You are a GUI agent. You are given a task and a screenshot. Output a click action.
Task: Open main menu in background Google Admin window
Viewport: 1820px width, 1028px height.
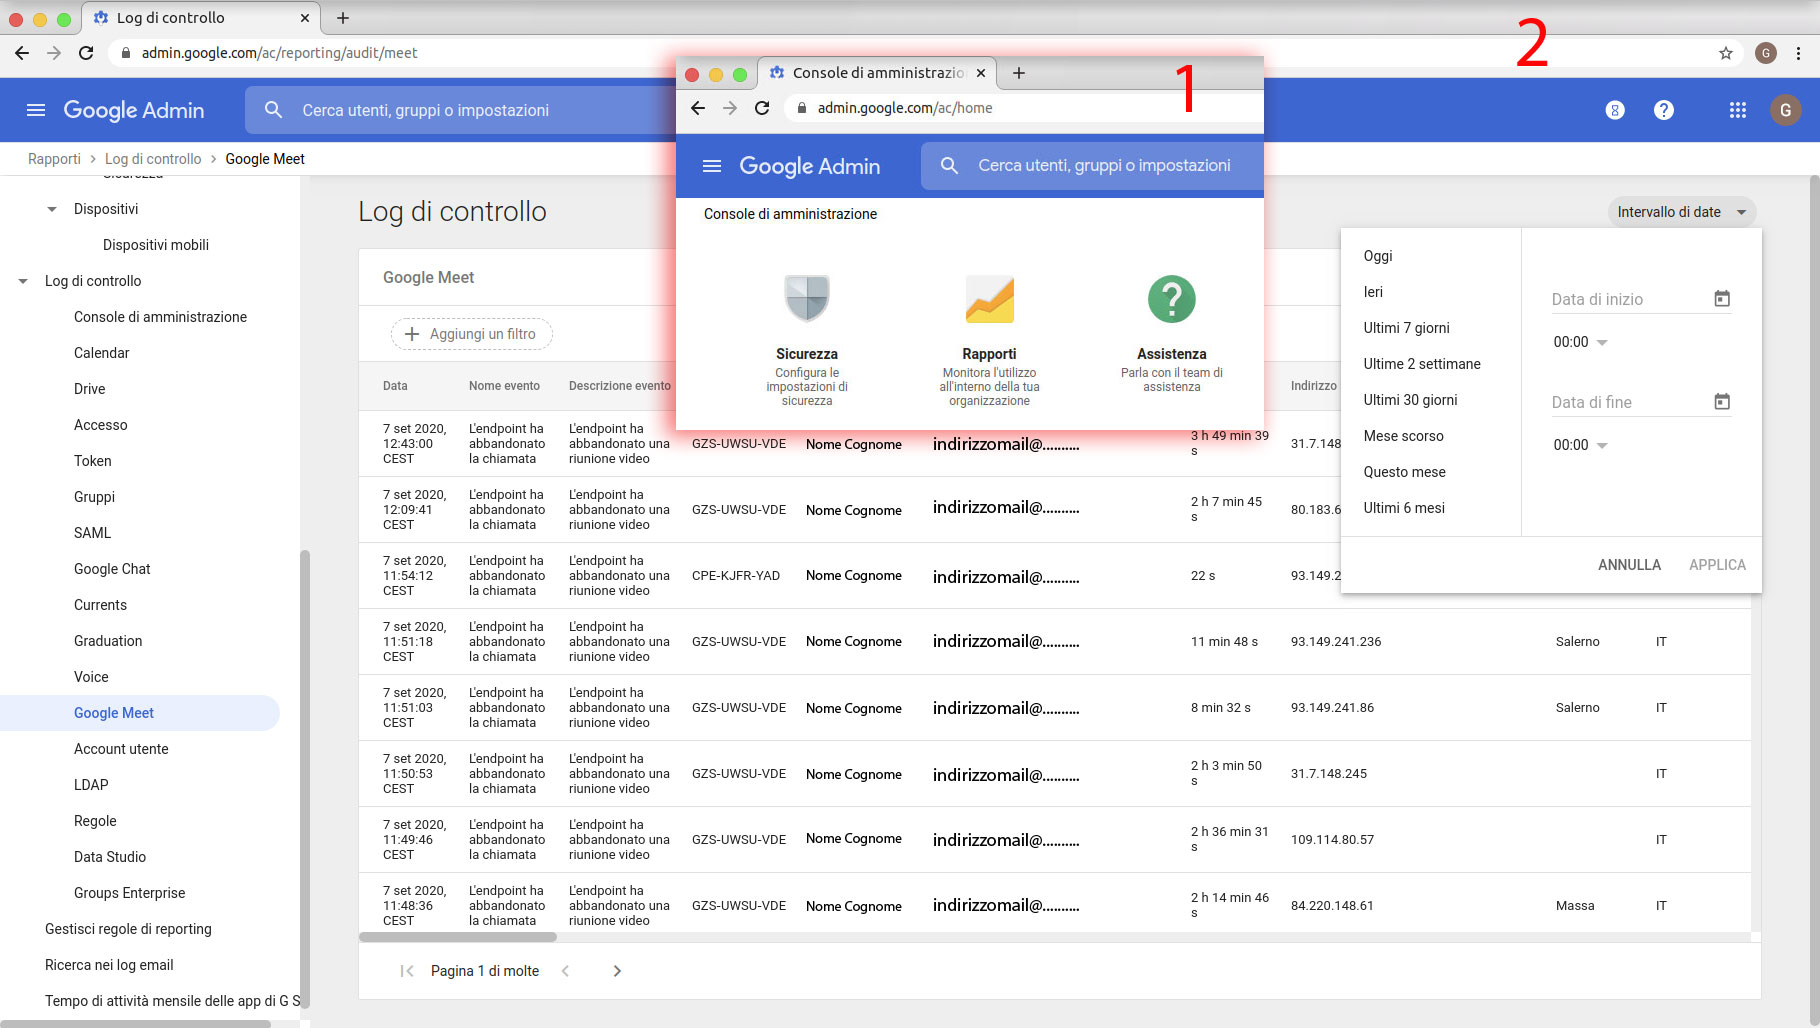[36, 110]
